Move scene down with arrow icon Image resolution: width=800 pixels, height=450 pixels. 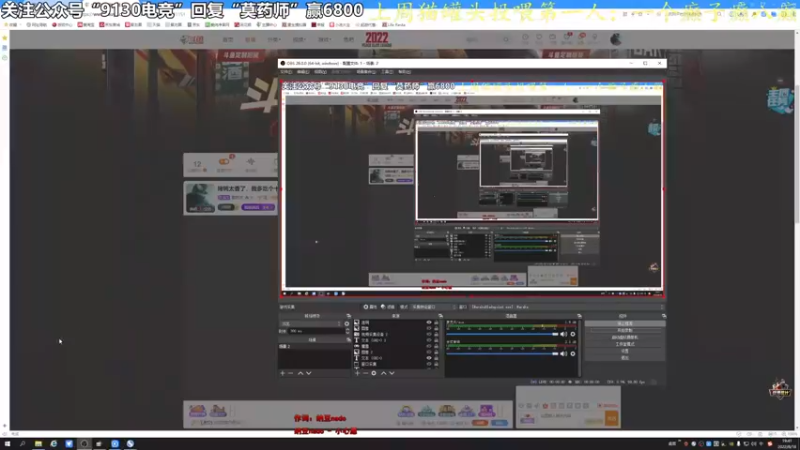[309, 373]
